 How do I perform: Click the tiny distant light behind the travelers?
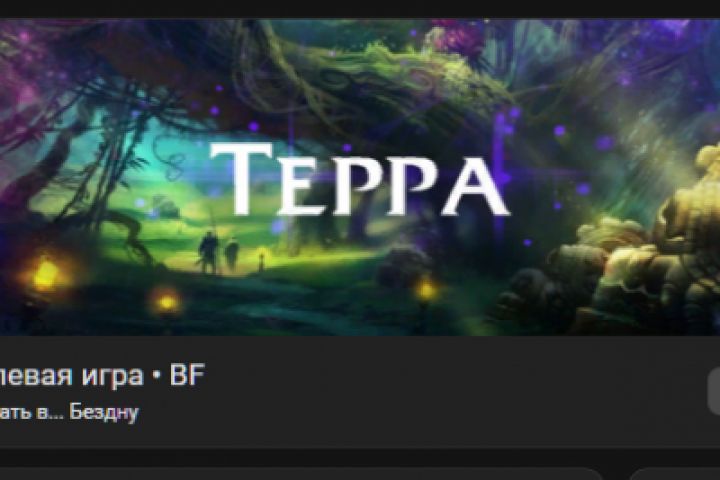tap(262, 254)
